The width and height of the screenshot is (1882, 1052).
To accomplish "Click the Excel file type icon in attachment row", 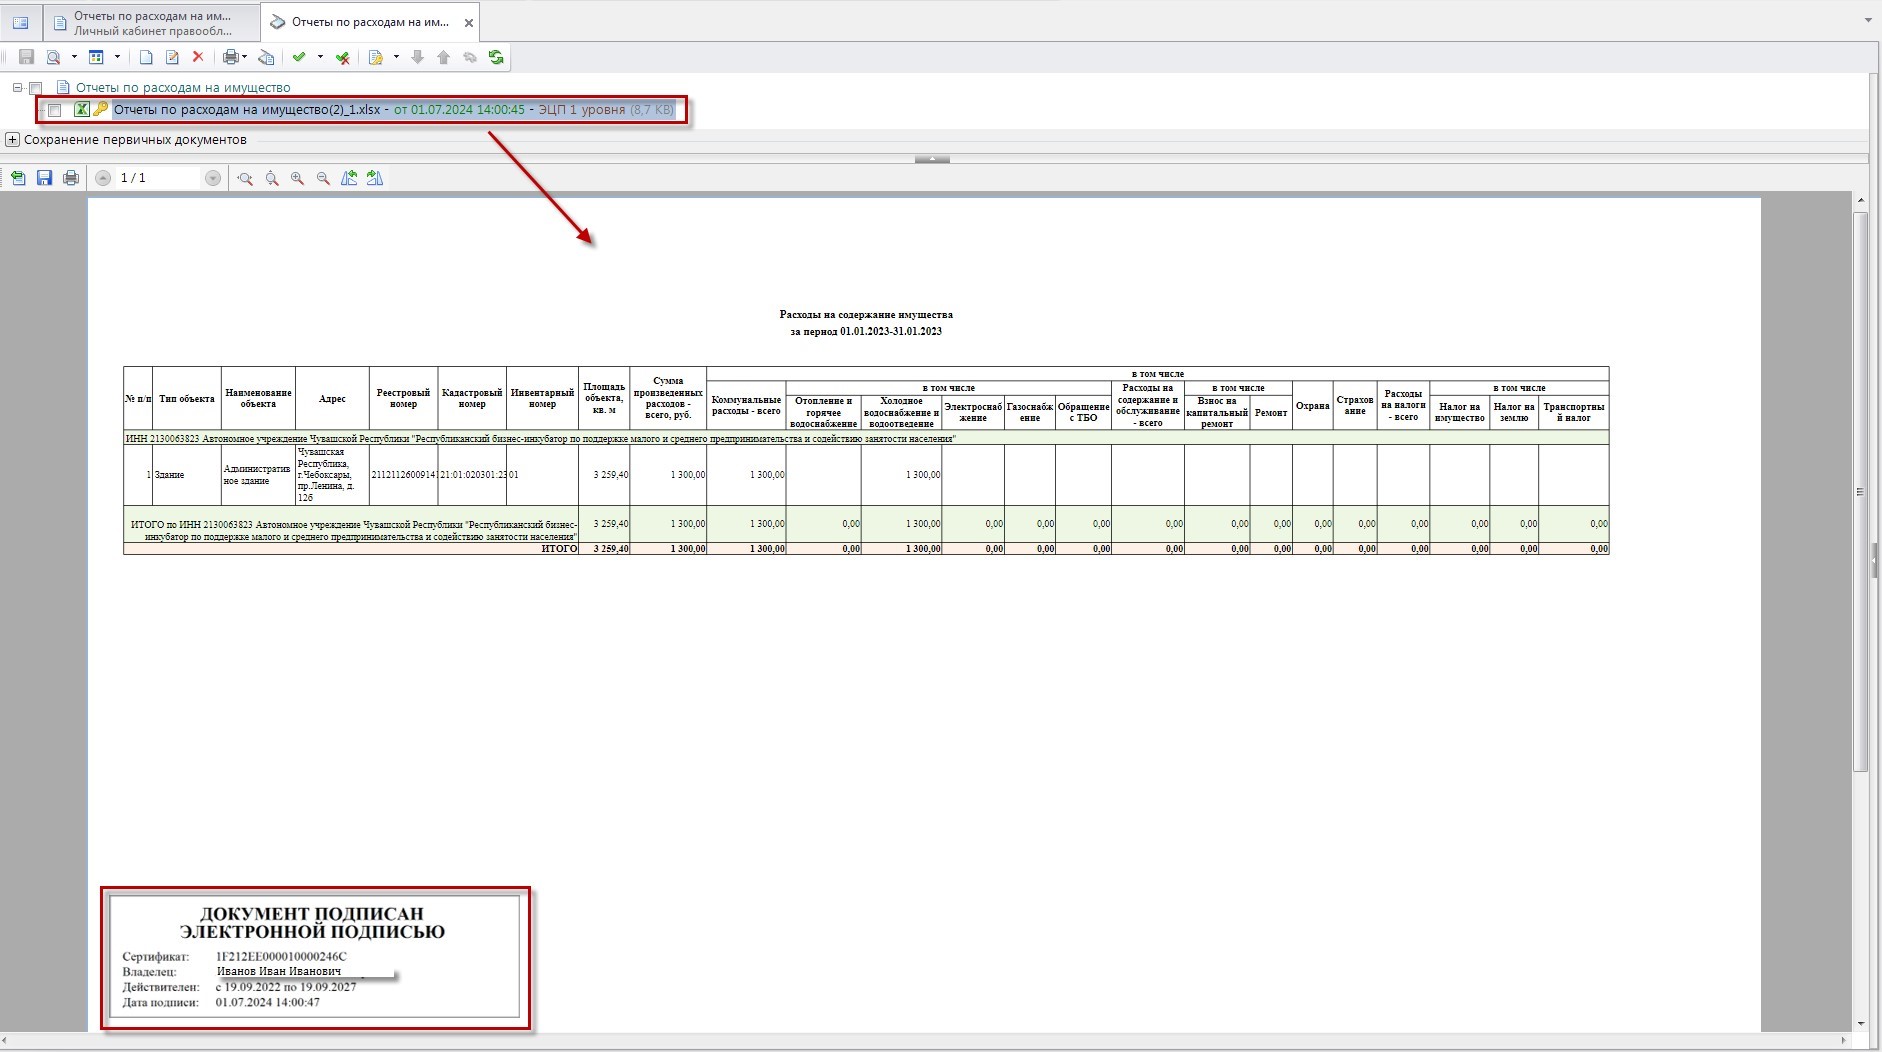I will tap(82, 110).
